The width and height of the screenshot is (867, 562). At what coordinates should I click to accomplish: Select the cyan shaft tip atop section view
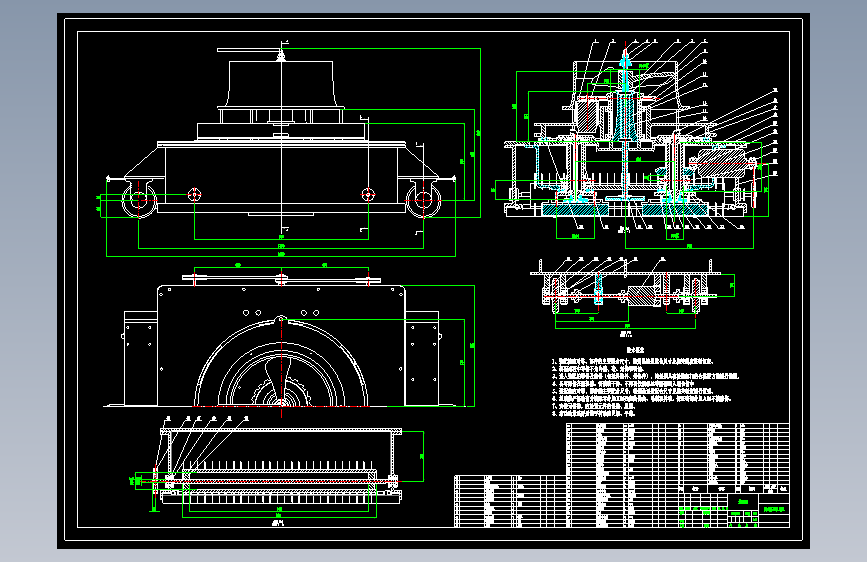(625, 60)
